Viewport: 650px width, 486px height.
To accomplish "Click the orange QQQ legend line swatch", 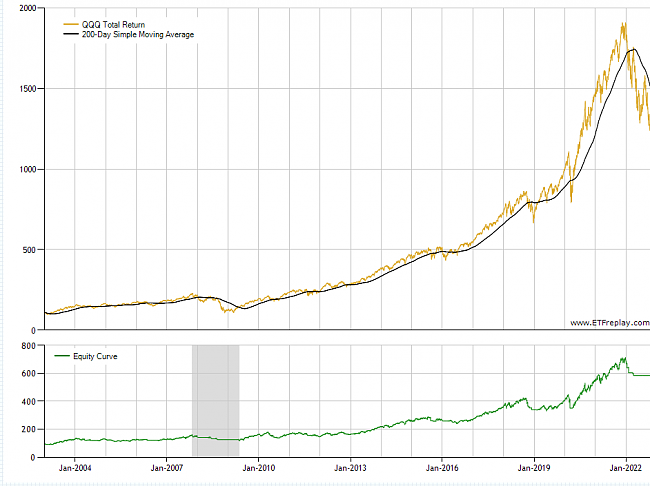I will (71, 24).
